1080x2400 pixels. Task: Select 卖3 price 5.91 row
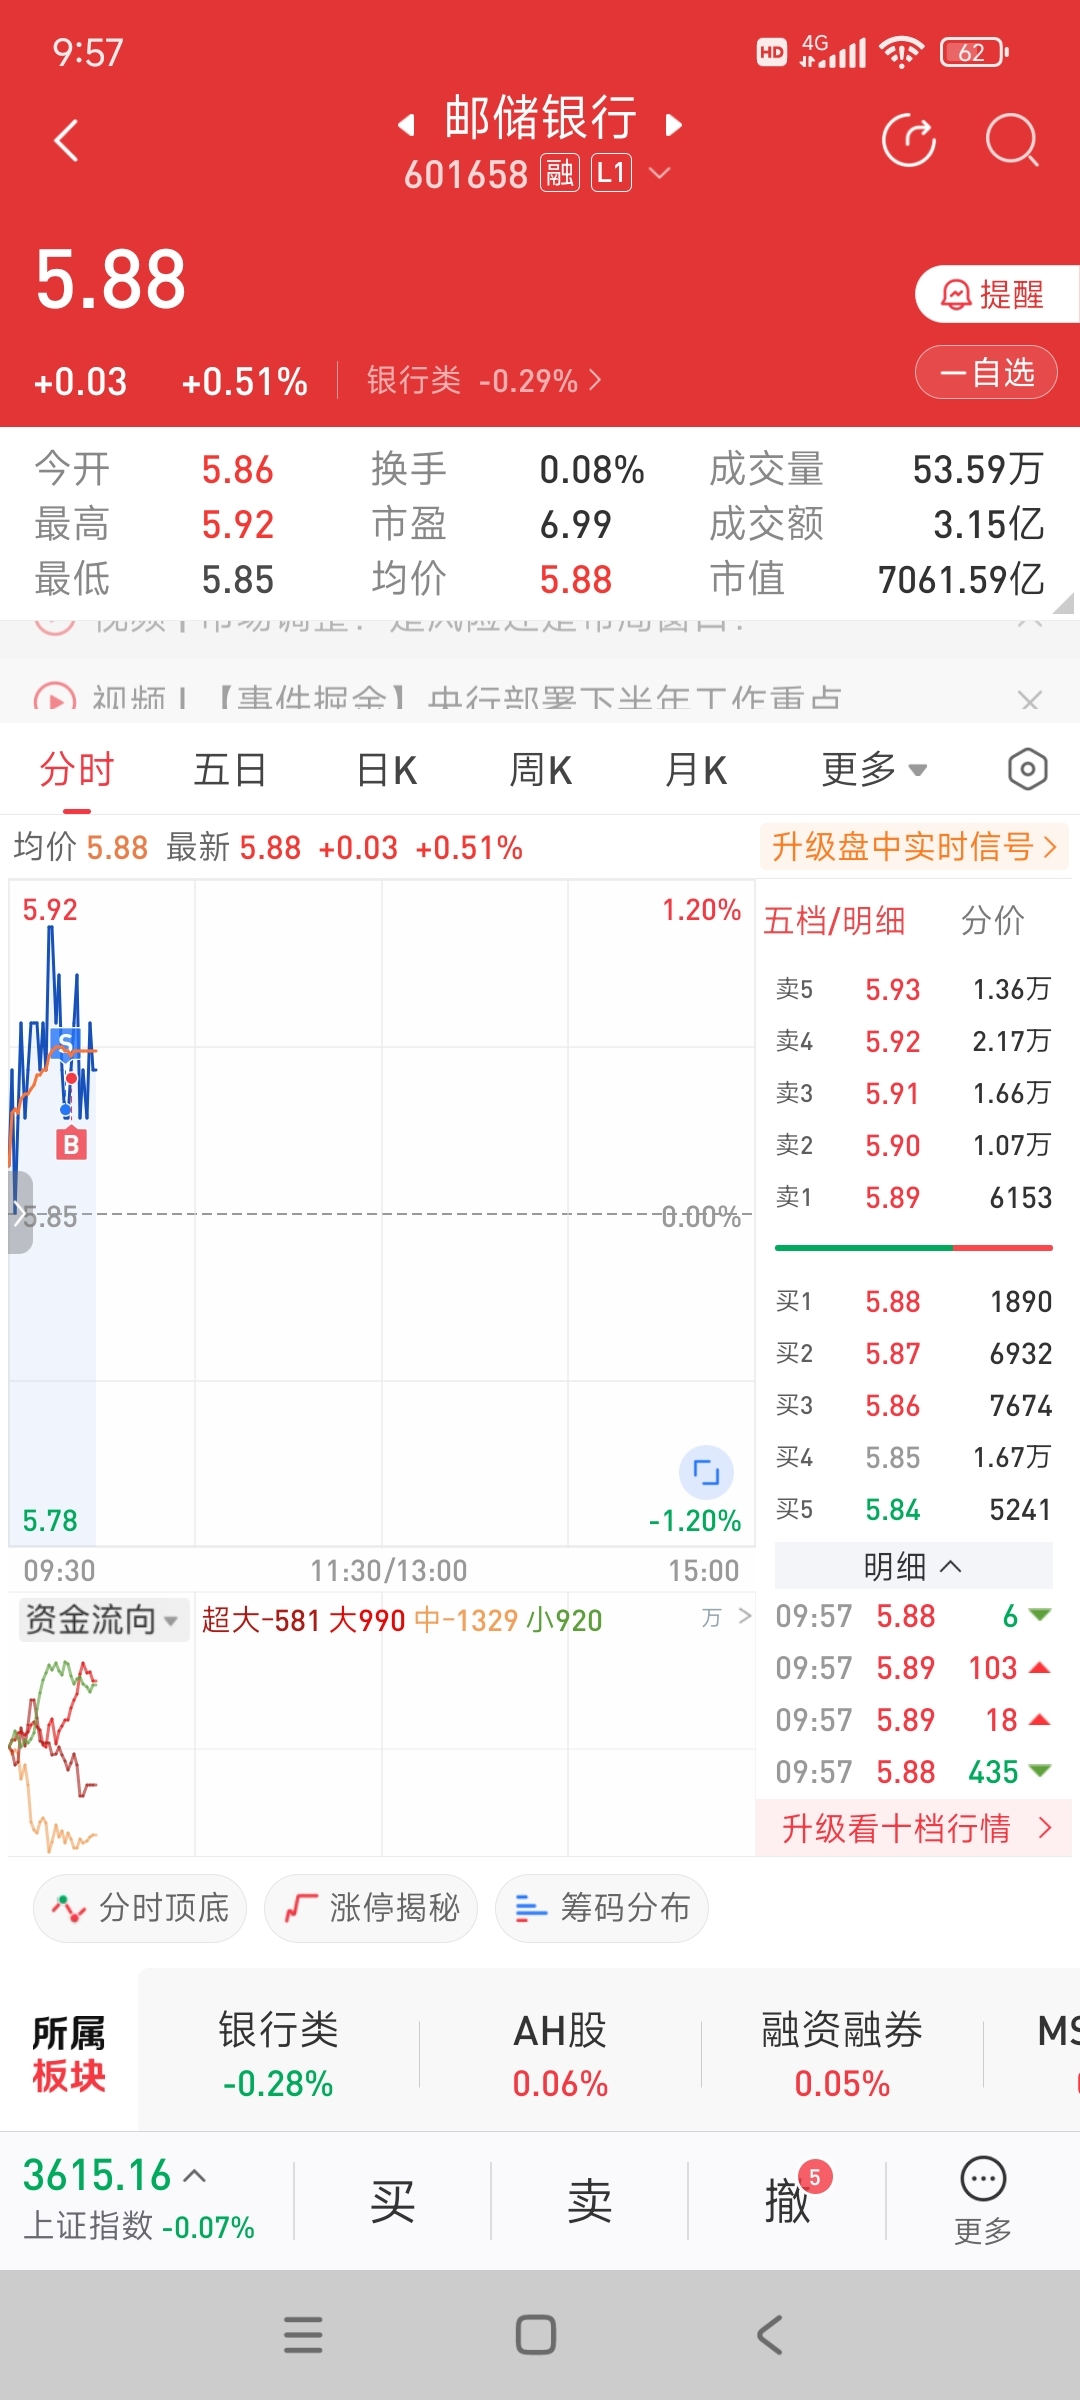[913, 1093]
